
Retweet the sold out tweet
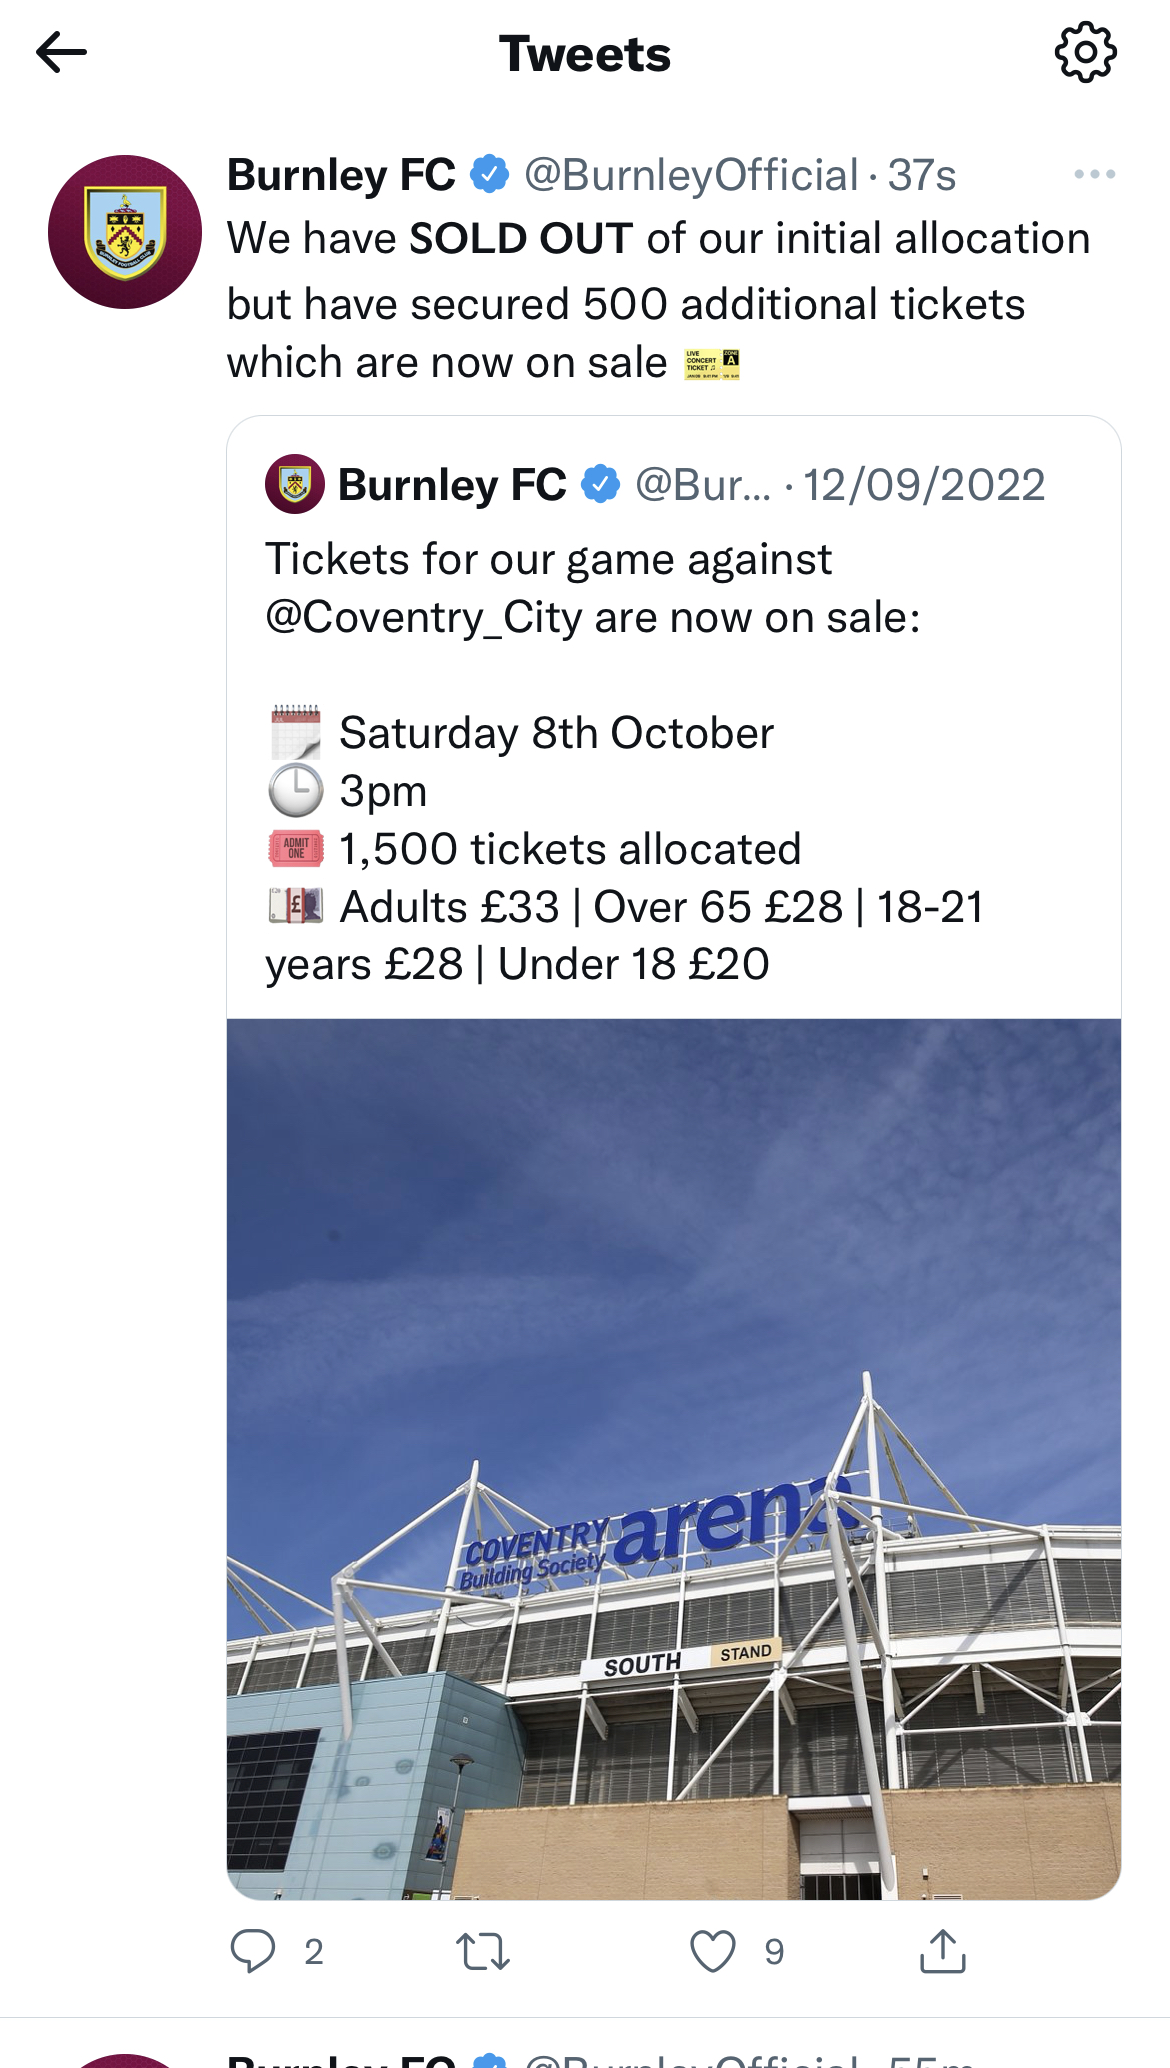pos(483,1950)
